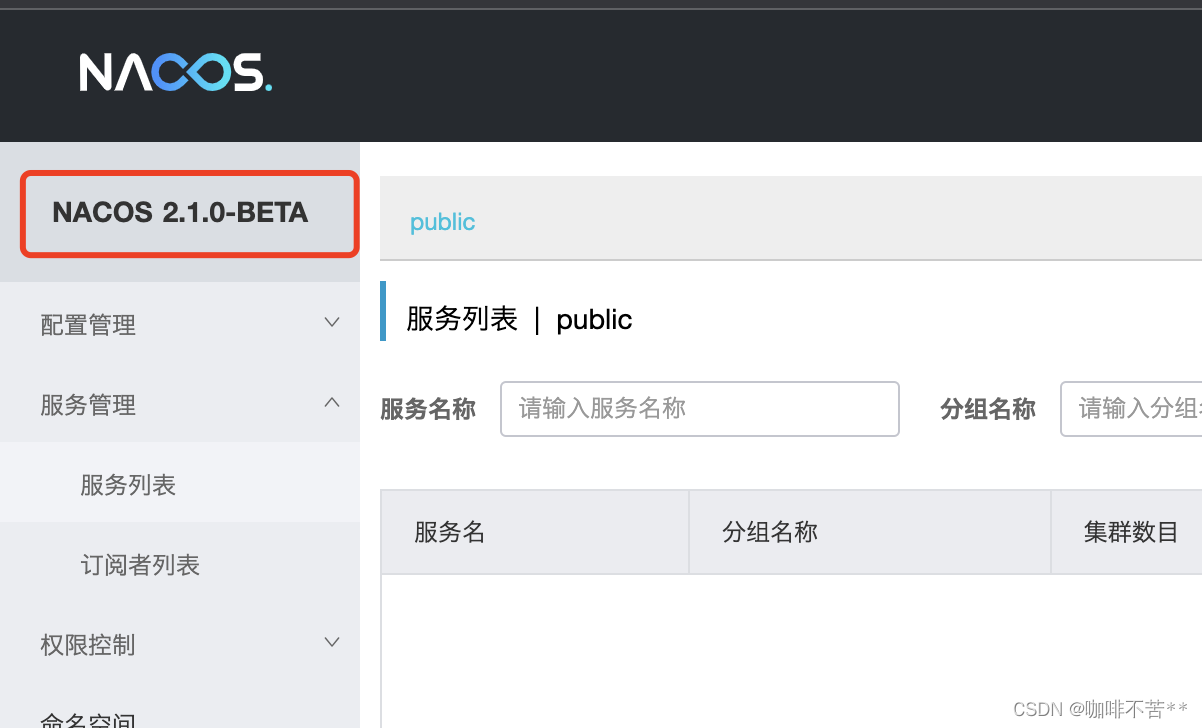Click the 分组名称 search field label
The image size is (1202, 728).
pyautogui.click(x=988, y=409)
